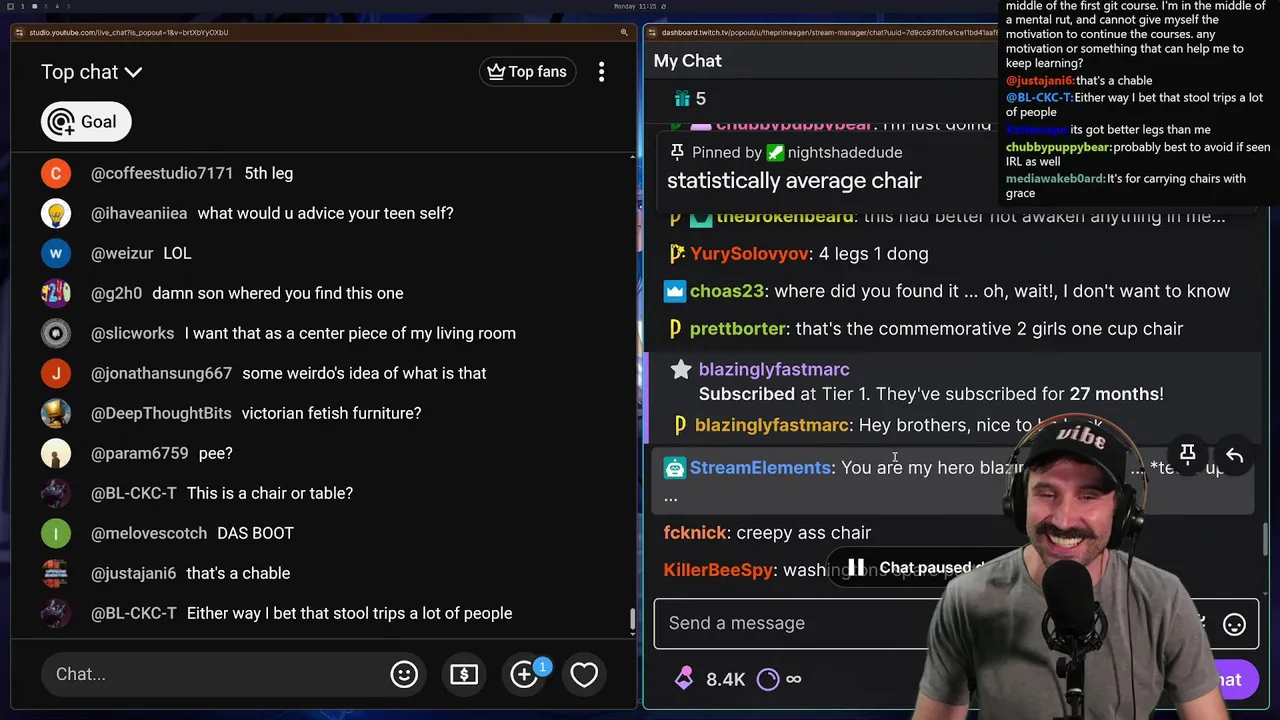
Task: Send a heart reaction in chat
Action: click(x=584, y=674)
